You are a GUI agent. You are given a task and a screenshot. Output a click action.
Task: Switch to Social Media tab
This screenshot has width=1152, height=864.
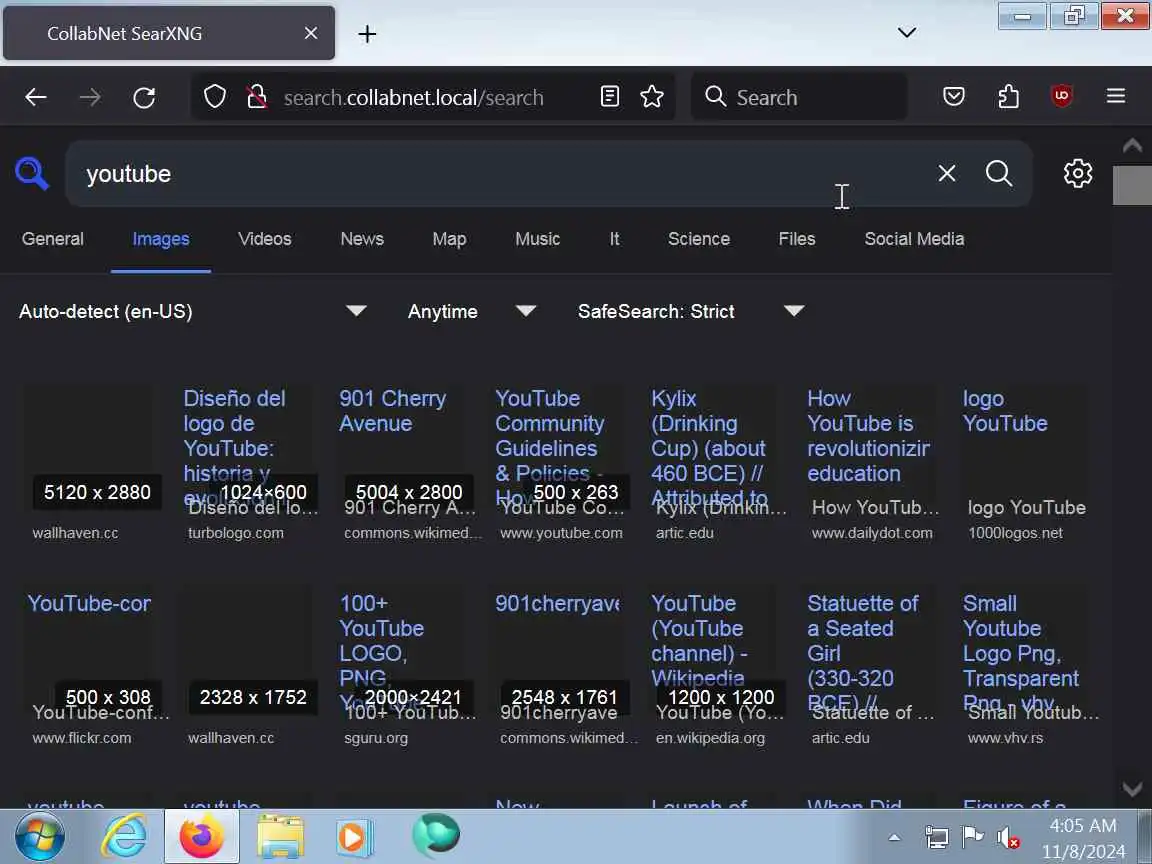(x=914, y=239)
